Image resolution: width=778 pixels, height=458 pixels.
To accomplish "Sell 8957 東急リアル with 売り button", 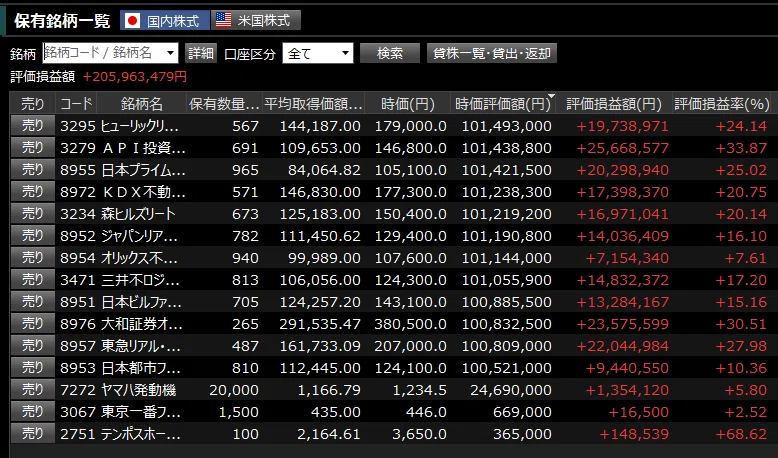I will coord(33,346).
